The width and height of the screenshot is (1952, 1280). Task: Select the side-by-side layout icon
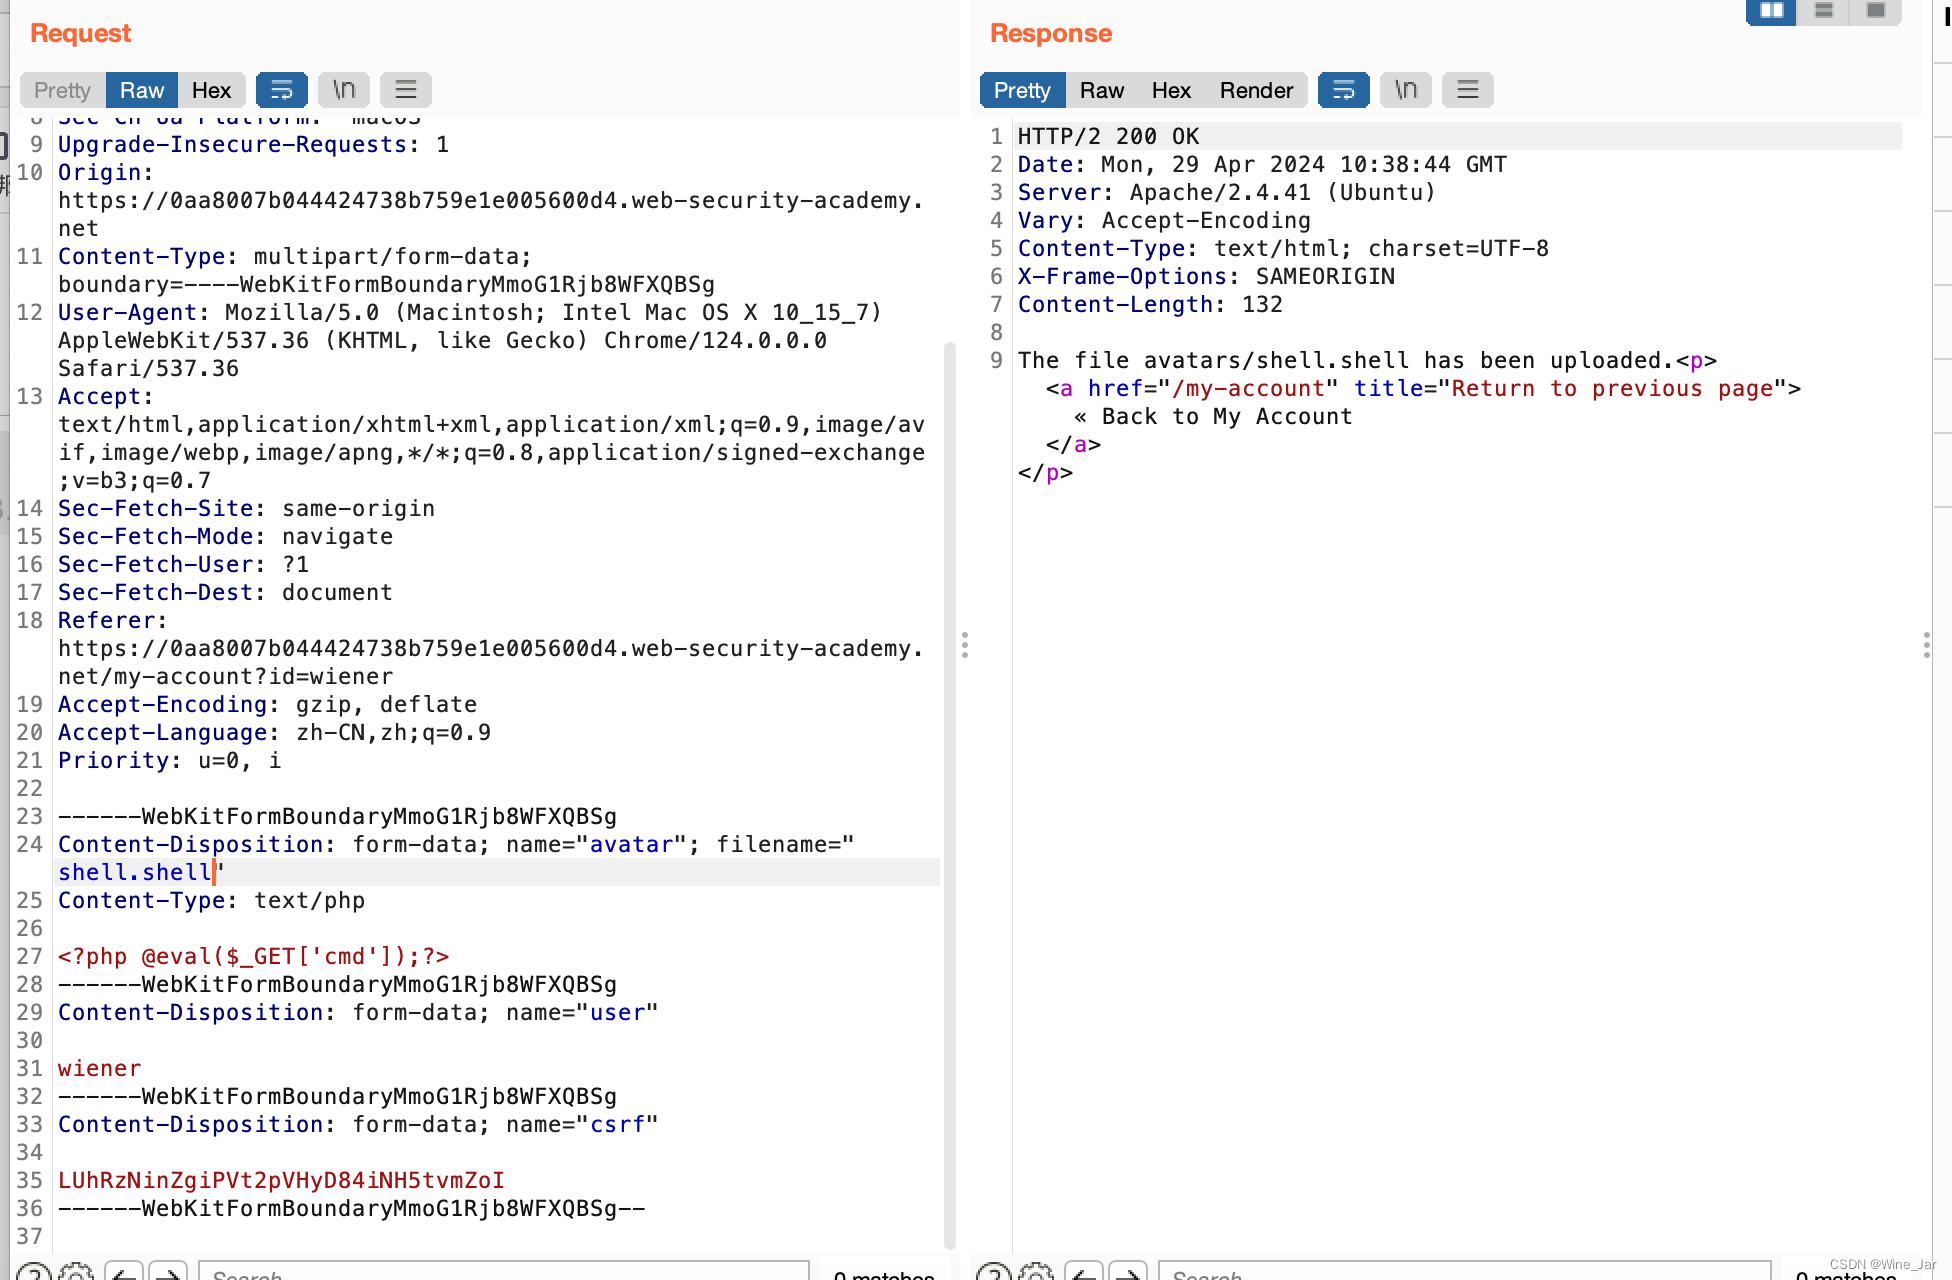(1772, 11)
